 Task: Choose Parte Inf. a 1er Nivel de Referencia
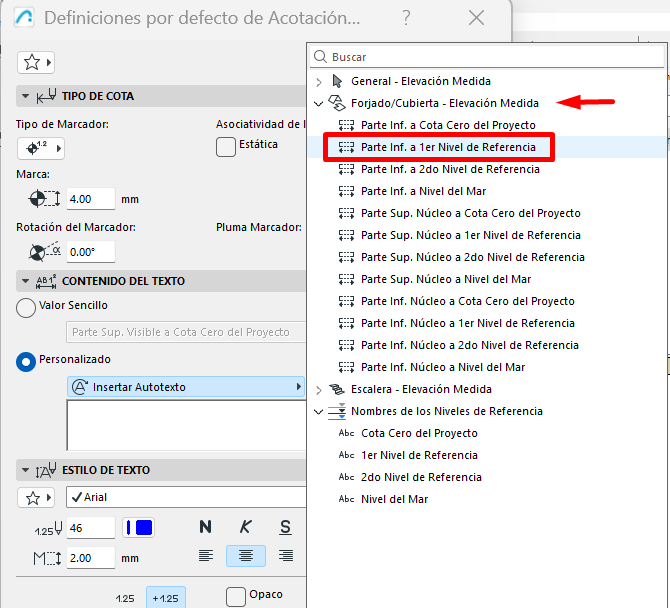click(x=447, y=147)
